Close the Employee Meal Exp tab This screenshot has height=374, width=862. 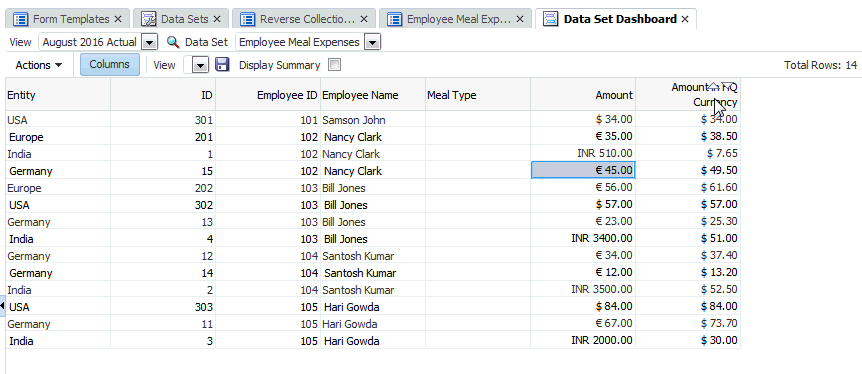pyautogui.click(x=520, y=19)
